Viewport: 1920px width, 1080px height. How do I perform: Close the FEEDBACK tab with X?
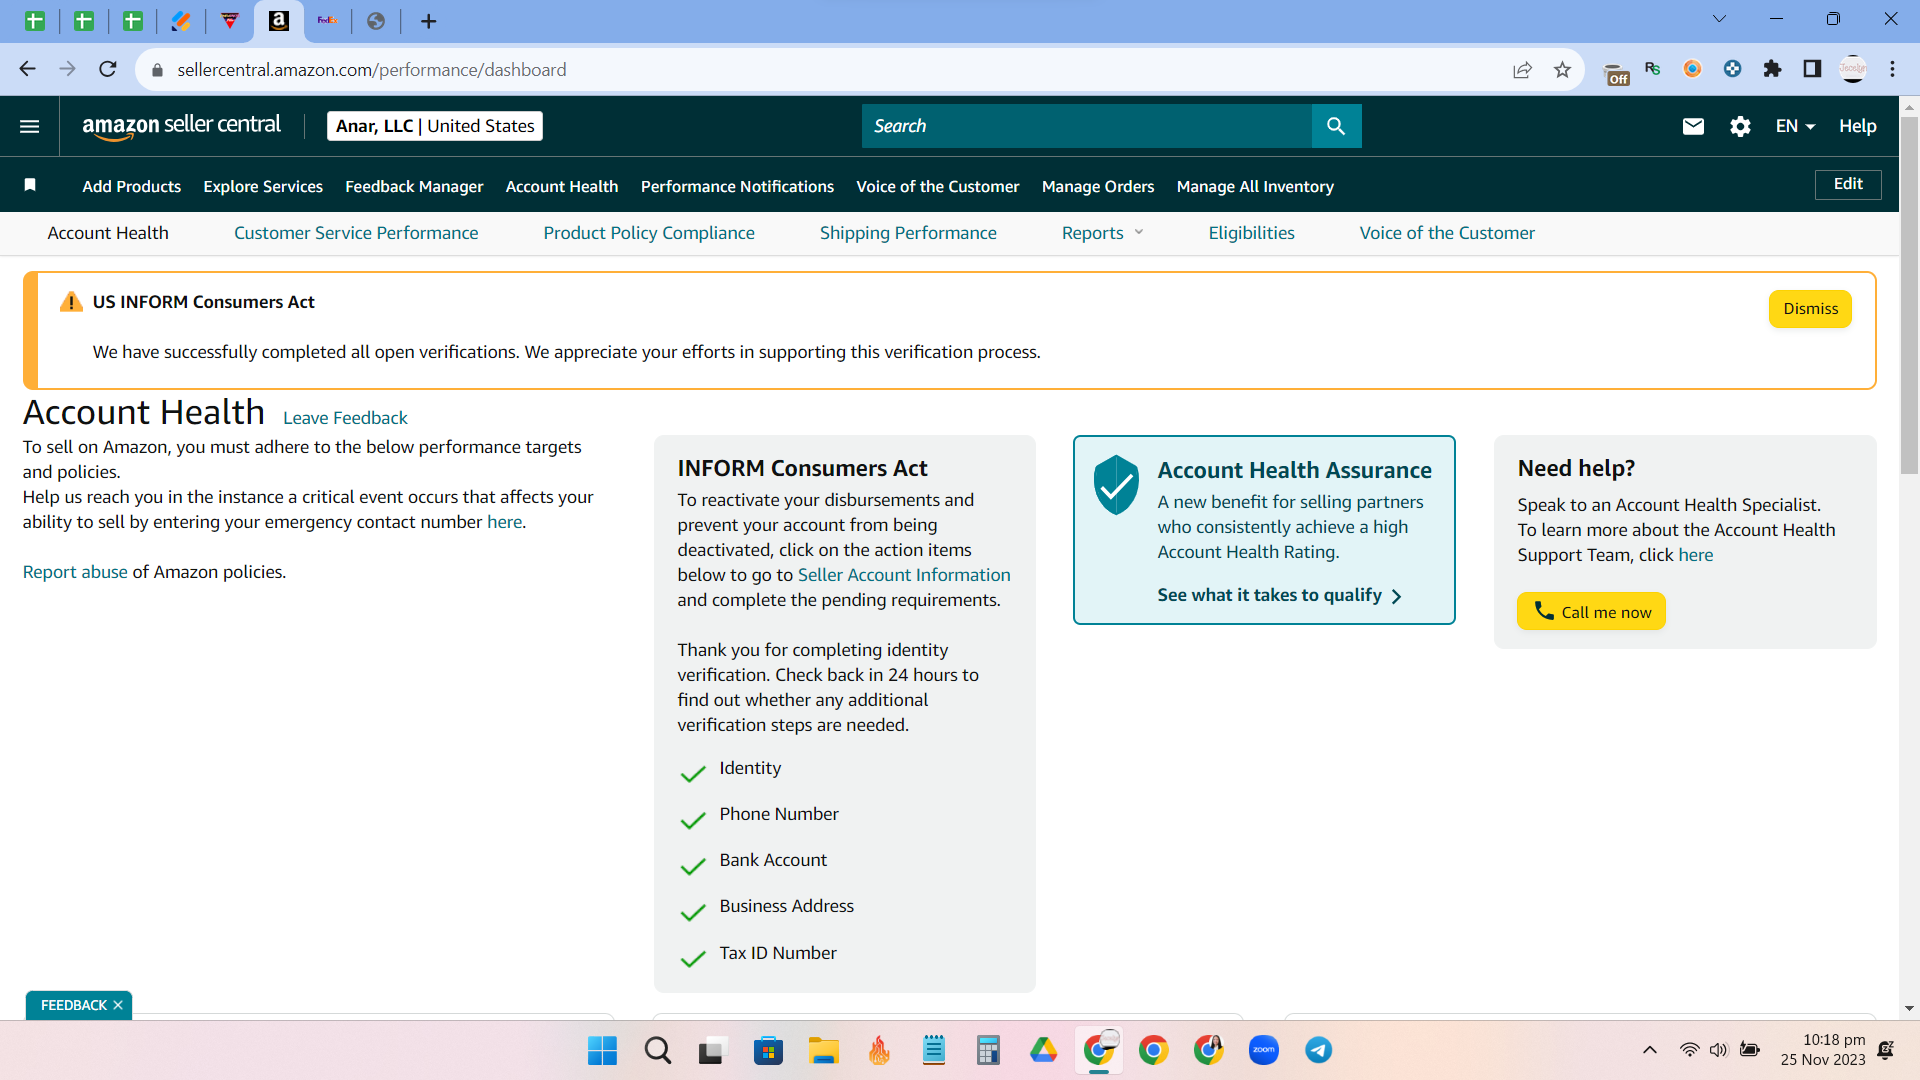[x=118, y=1005]
